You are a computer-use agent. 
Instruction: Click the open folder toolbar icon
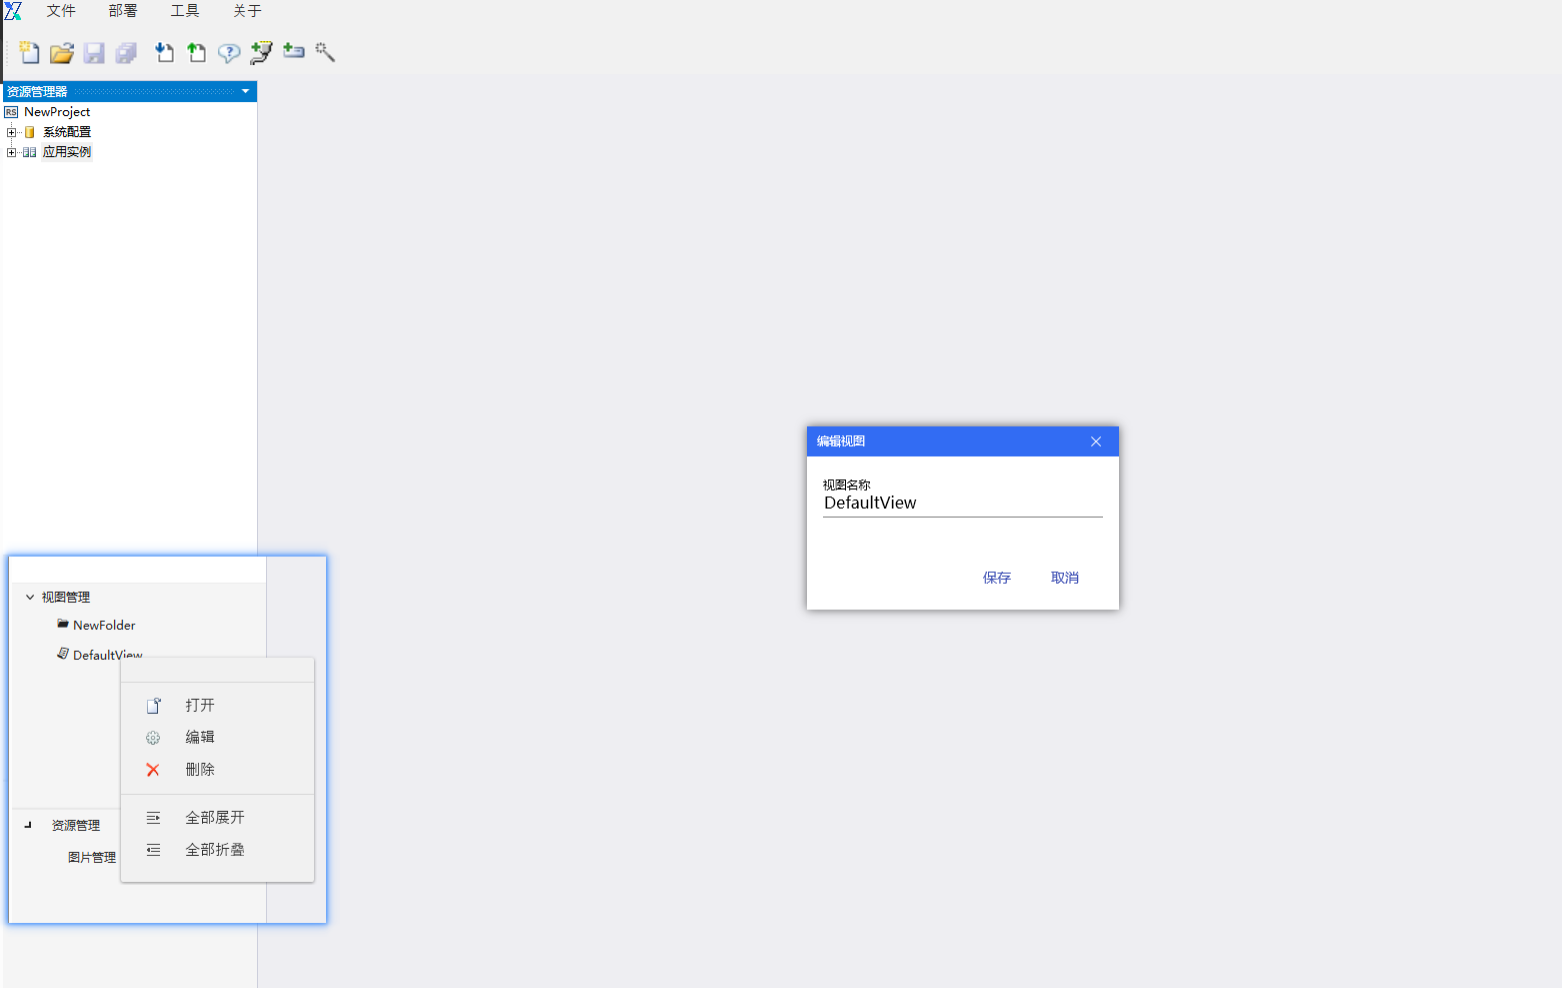pyautogui.click(x=62, y=52)
